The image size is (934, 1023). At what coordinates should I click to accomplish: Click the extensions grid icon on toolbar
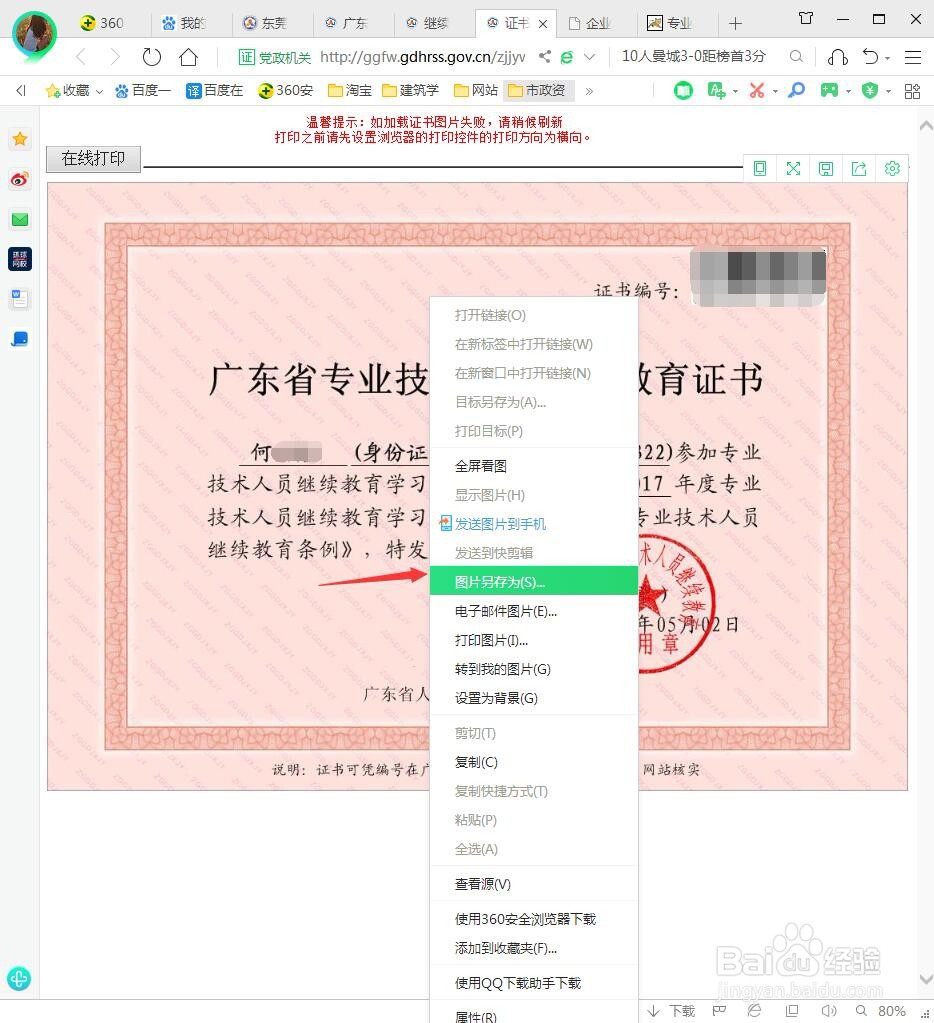pyautogui.click(x=911, y=90)
